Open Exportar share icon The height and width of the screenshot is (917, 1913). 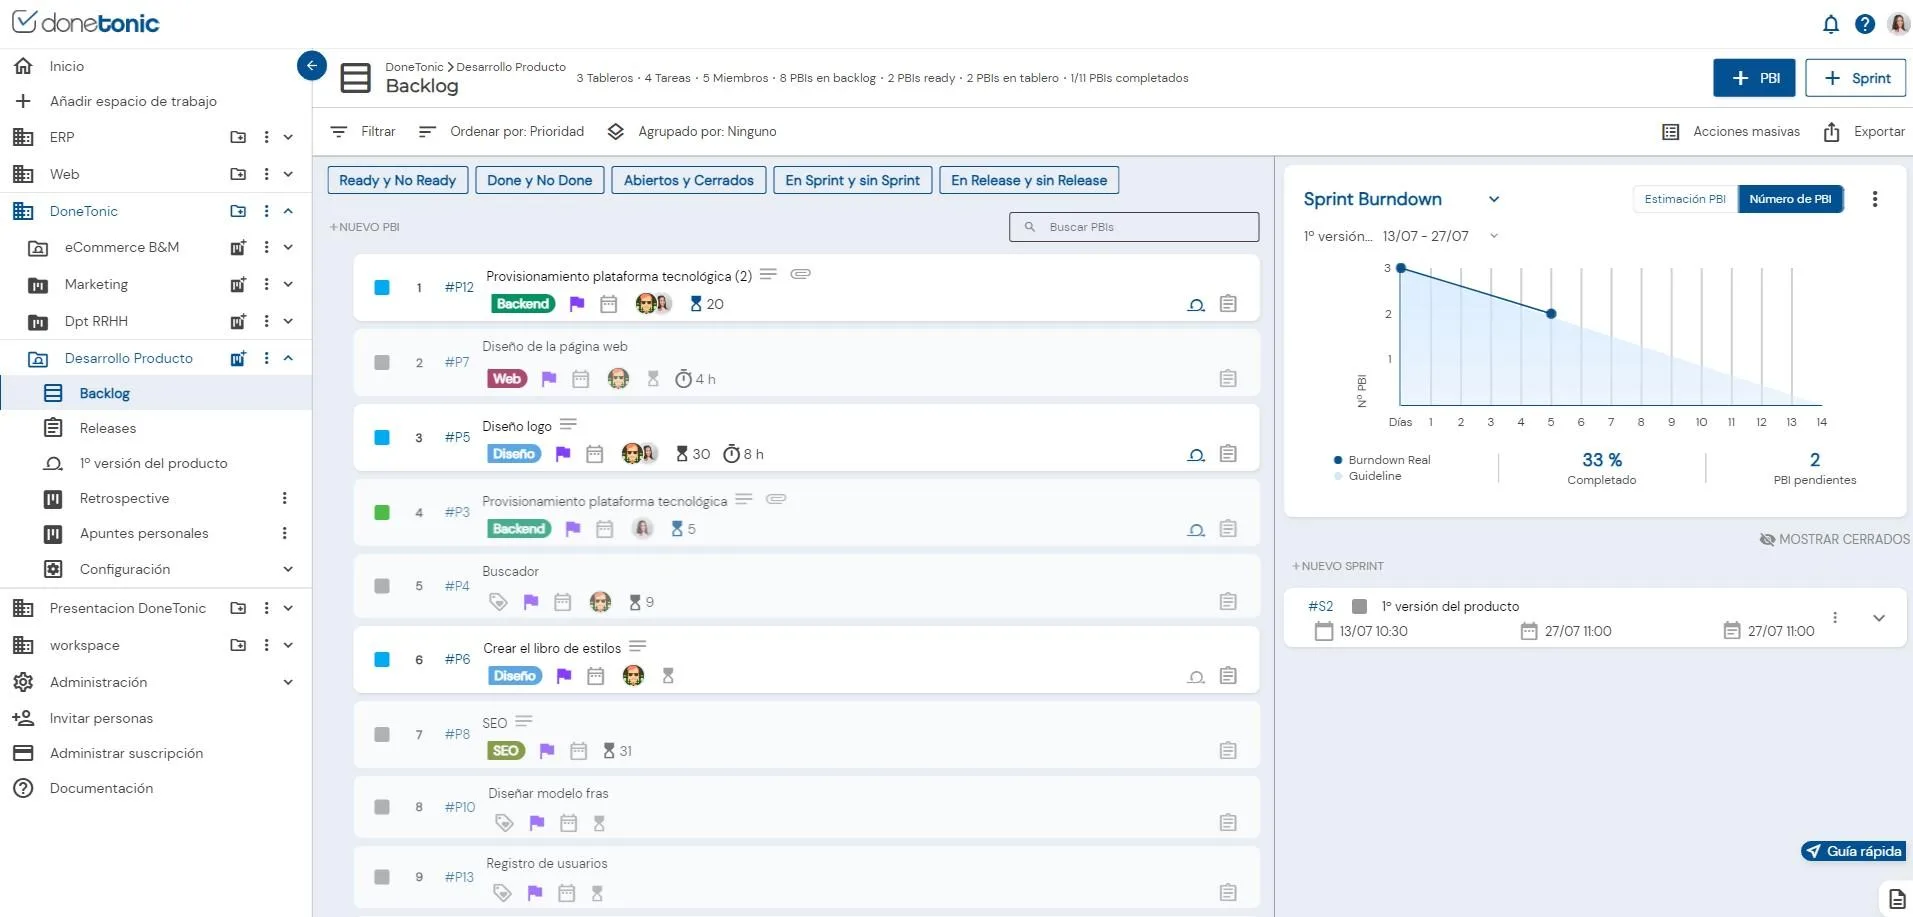click(x=1831, y=132)
